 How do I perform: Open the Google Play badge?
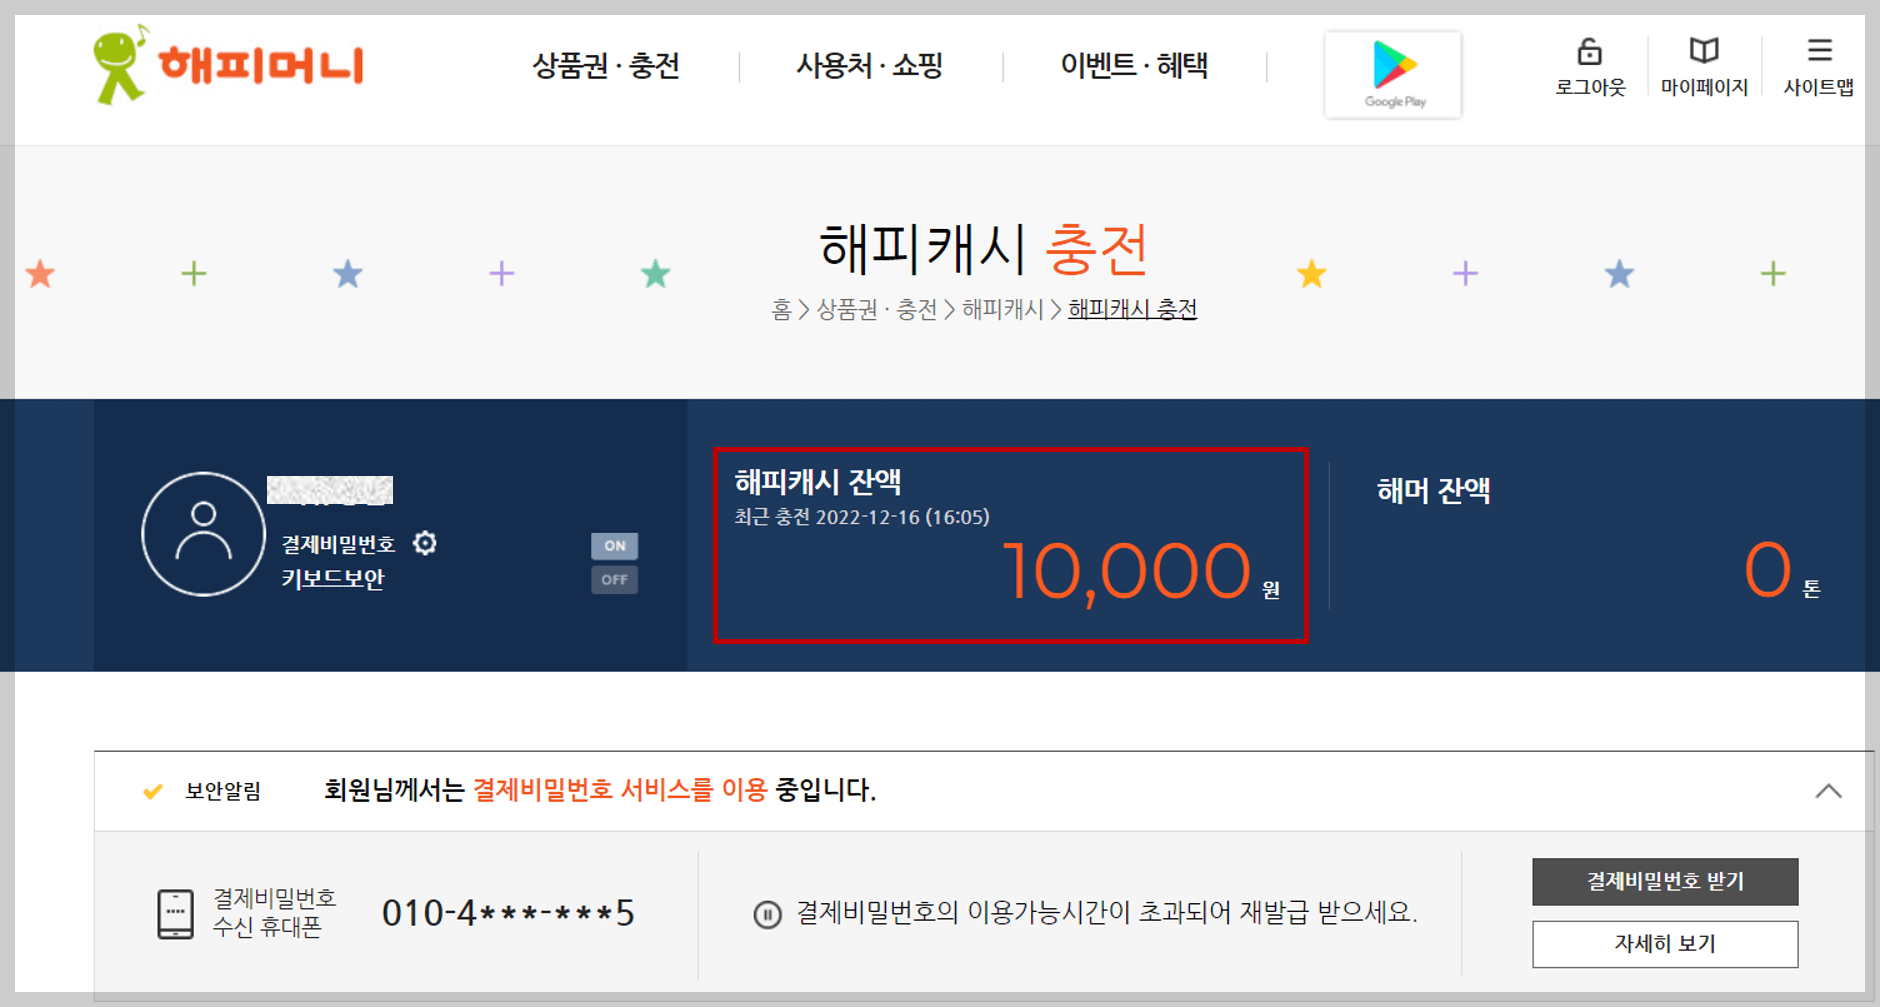tap(1394, 74)
